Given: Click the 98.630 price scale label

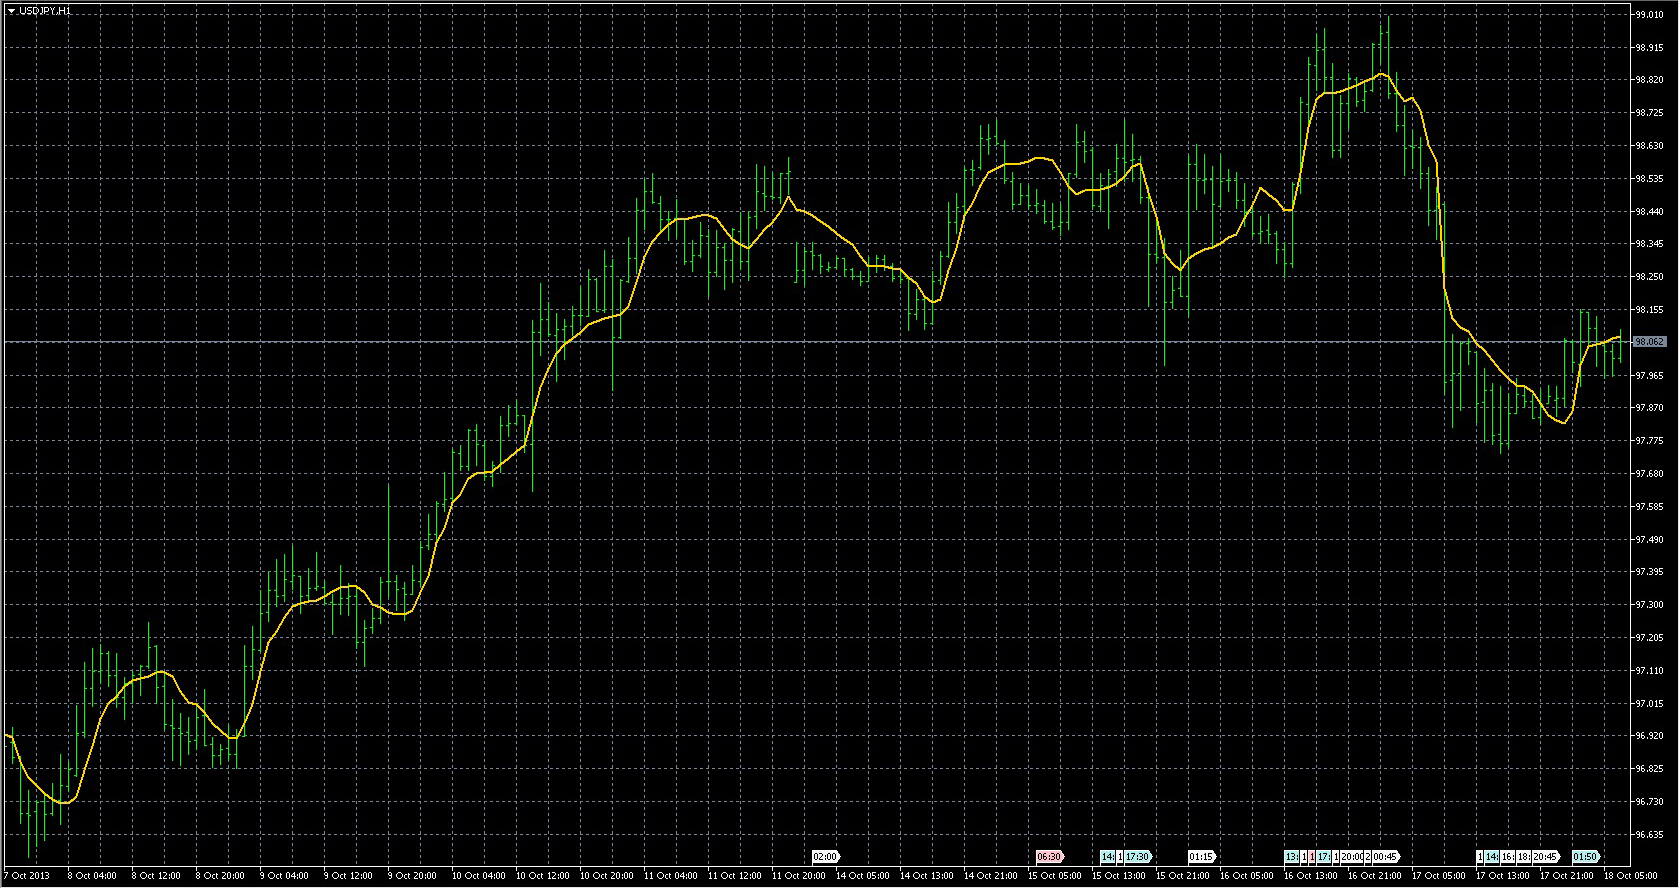Looking at the screenshot, I should tap(1649, 146).
